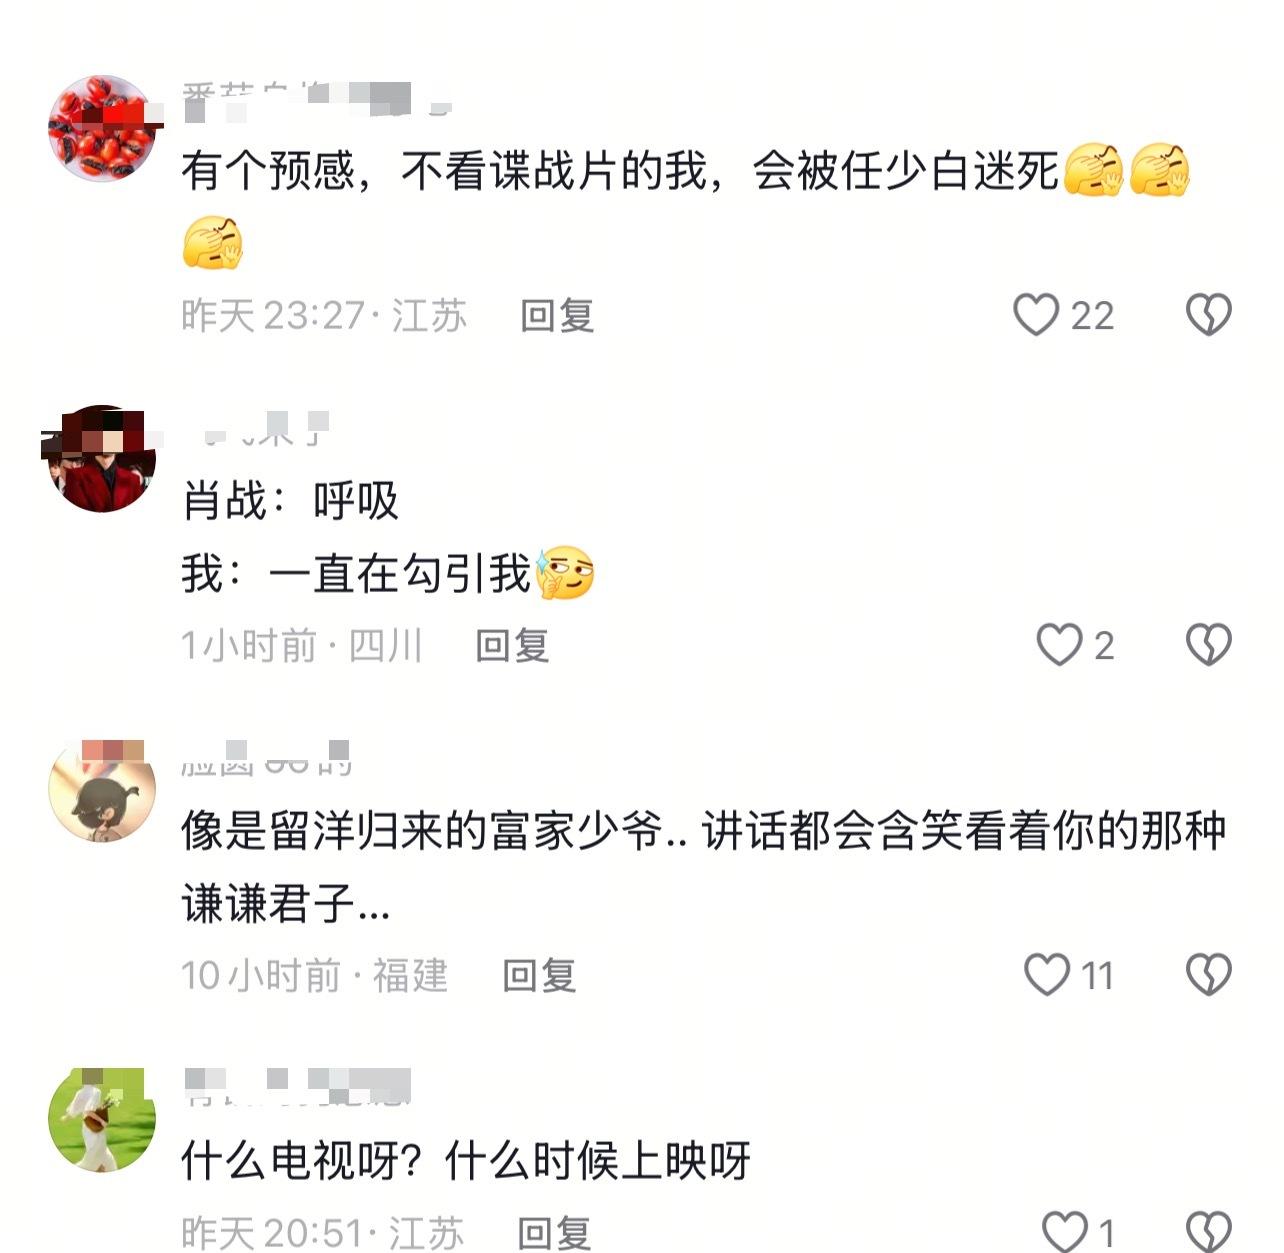Open the green field avatar profile
The image size is (1284, 1253).
102,1118
